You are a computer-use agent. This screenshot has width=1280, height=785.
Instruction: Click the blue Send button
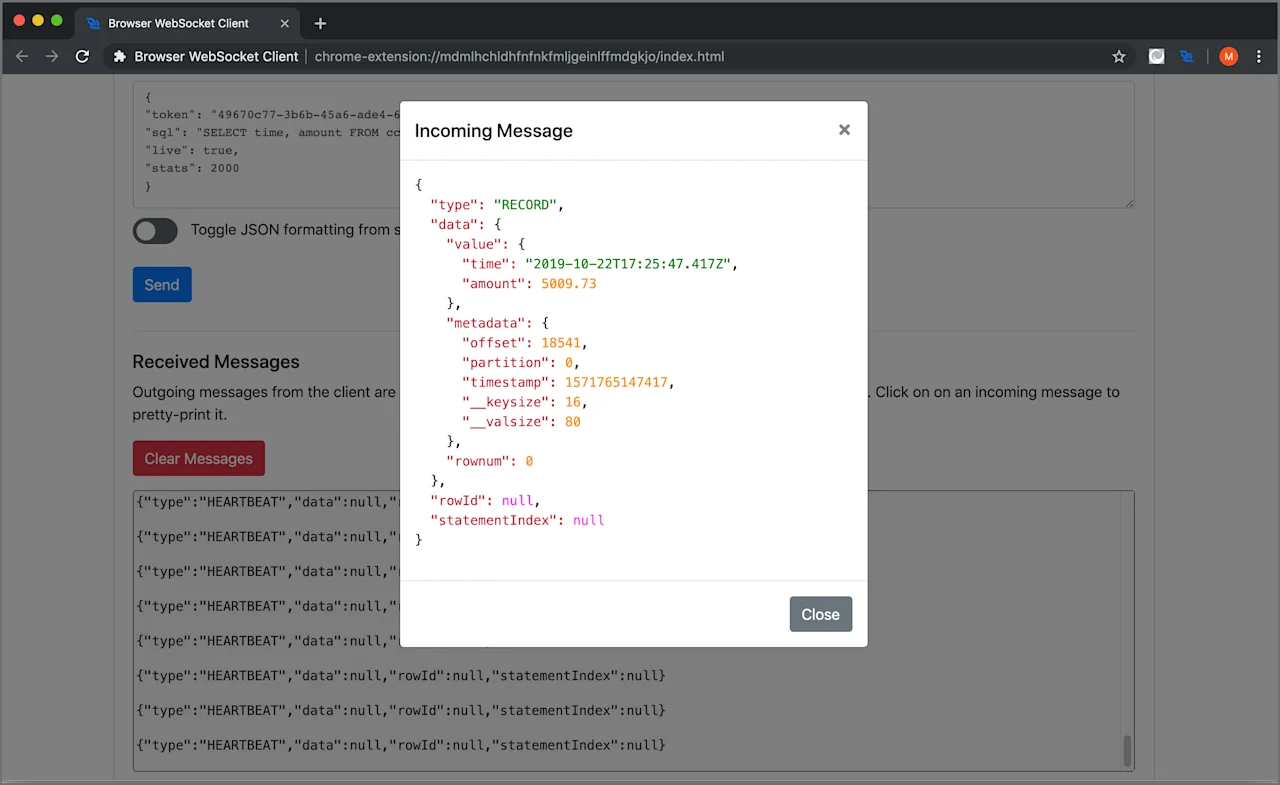[162, 285]
